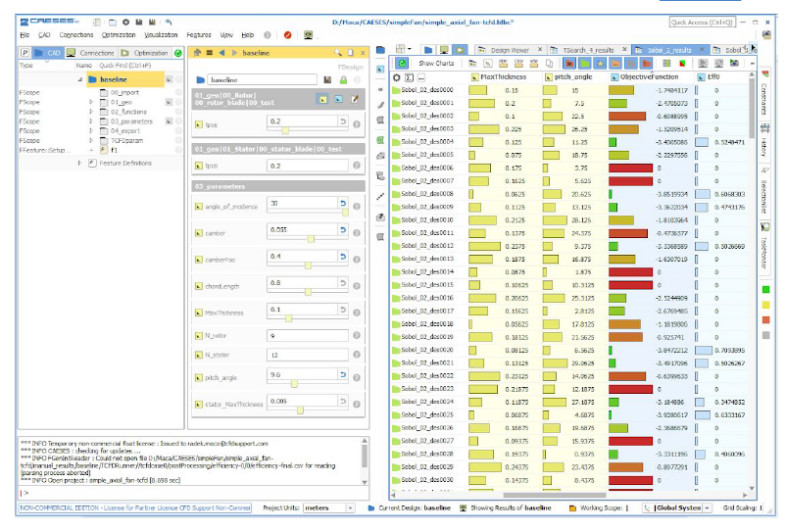Screen dimensions: 786x530
Task: Click the blue folder icon in vertical toolbar
Action: click(x=380, y=50)
